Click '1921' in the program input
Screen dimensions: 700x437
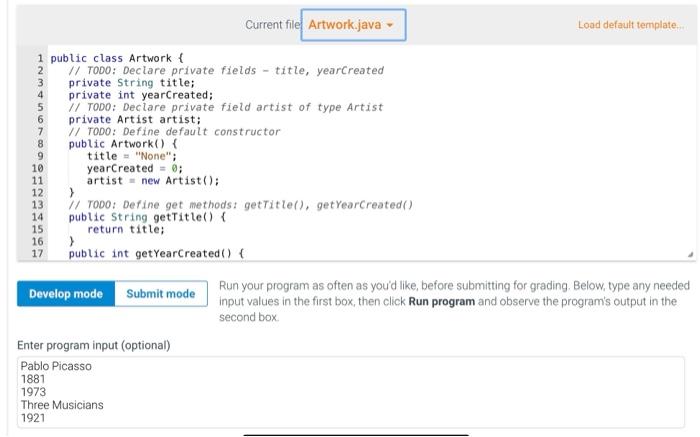pos(33,418)
